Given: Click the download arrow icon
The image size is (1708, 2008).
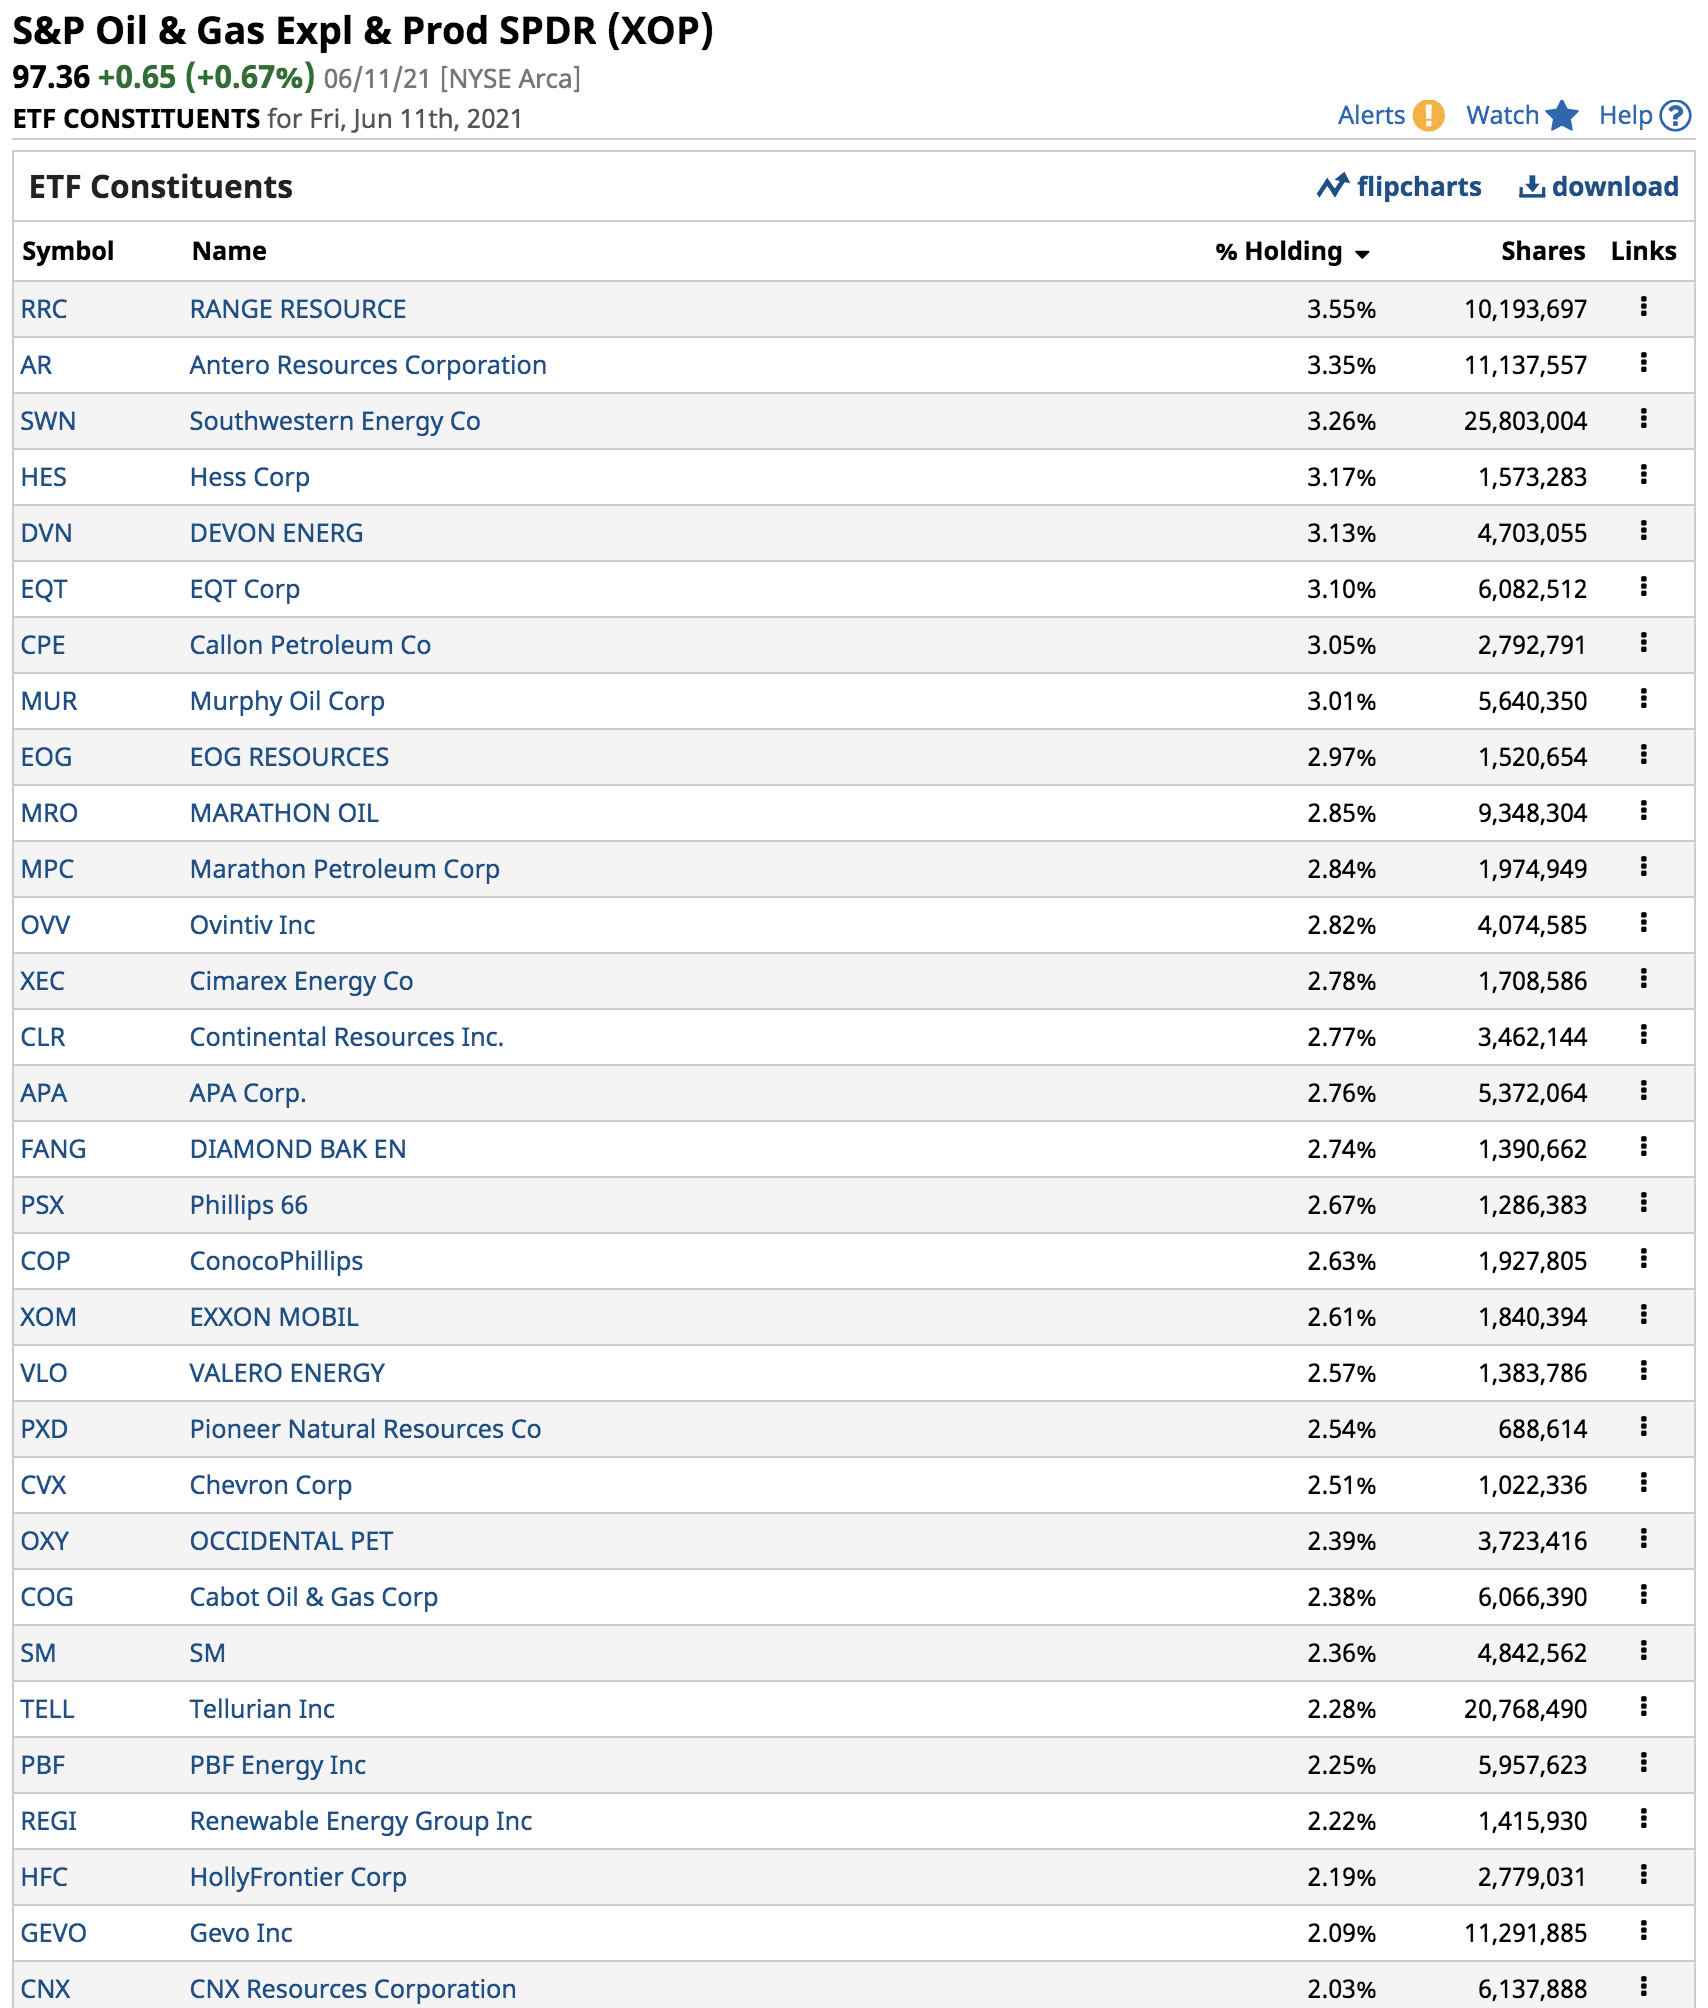Looking at the screenshot, I should coord(1532,186).
